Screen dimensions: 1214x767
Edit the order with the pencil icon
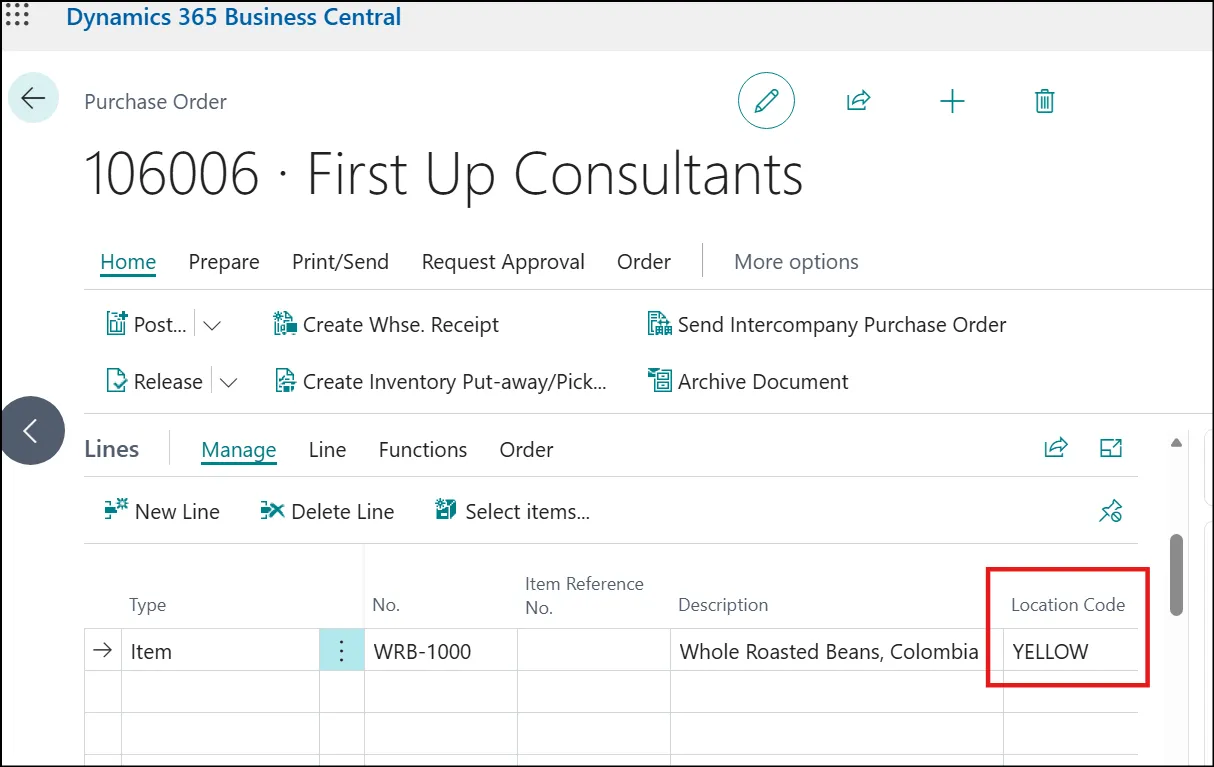click(766, 101)
